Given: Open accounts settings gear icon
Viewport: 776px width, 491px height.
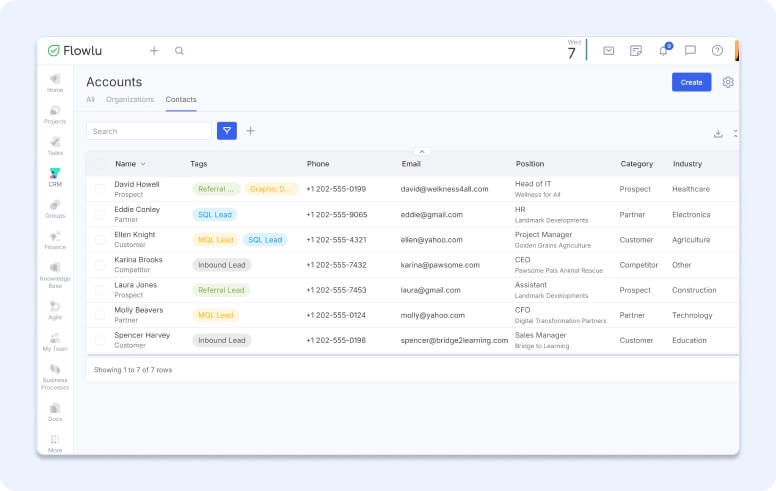Looking at the screenshot, I should [x=728, y=82].
